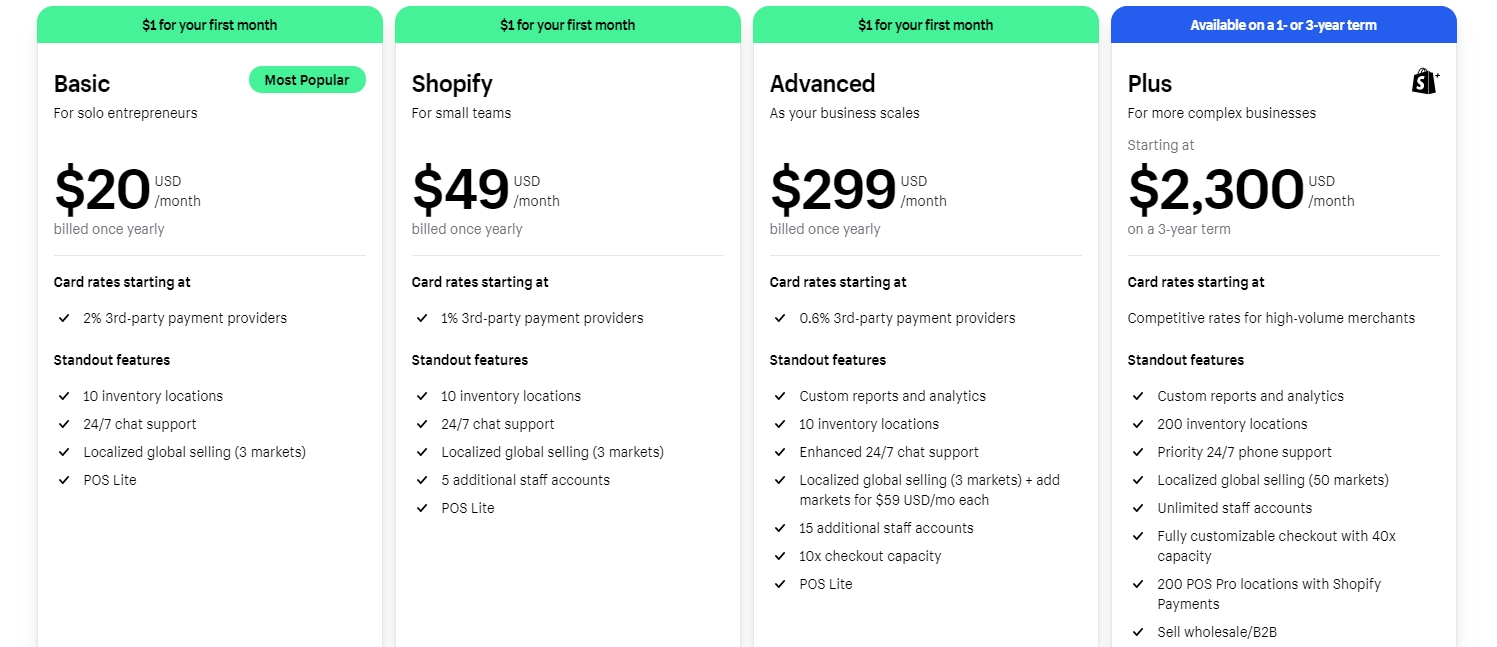The height and width of the screenshot is (647, 1497).
Task: Click the $299 Advanced price
Action: pyautogui.click(x=833, y=190)
